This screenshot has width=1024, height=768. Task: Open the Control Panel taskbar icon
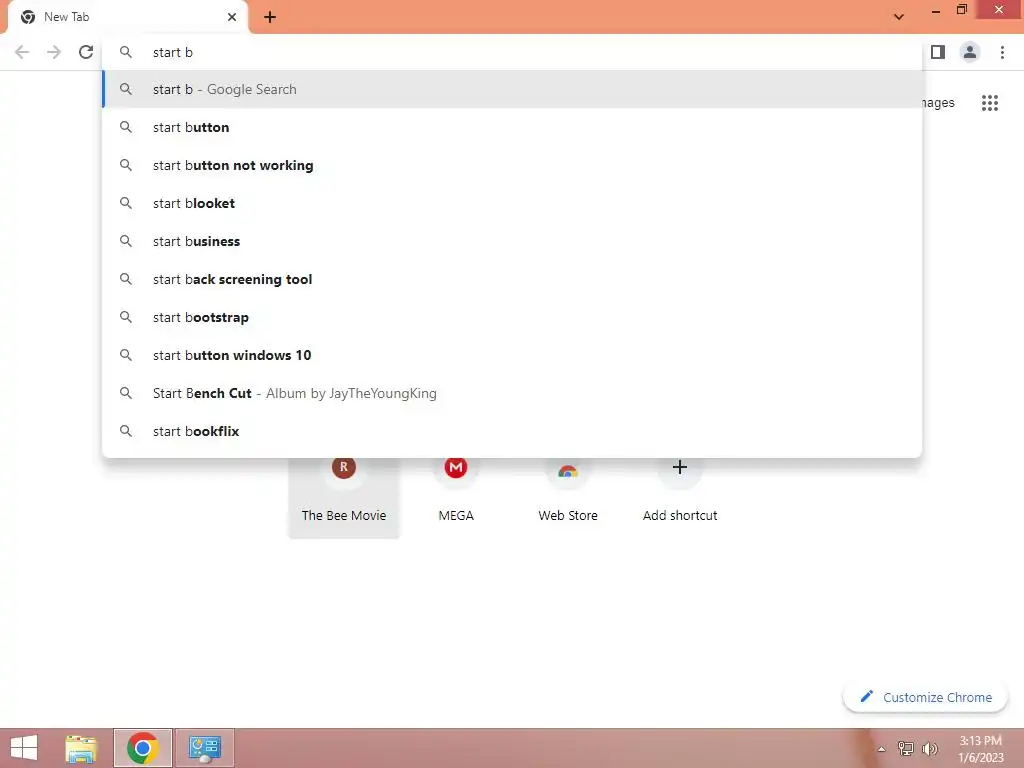[204, 748]
